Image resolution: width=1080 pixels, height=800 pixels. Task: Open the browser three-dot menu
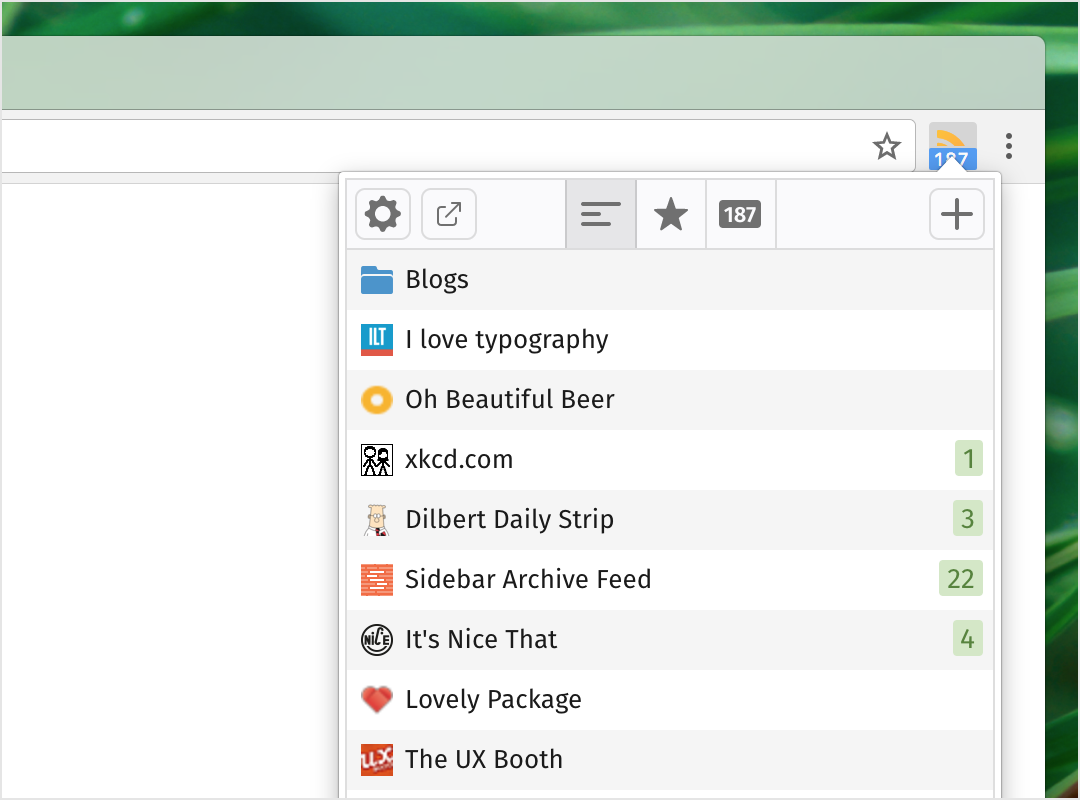click(x=1008, y=146)
